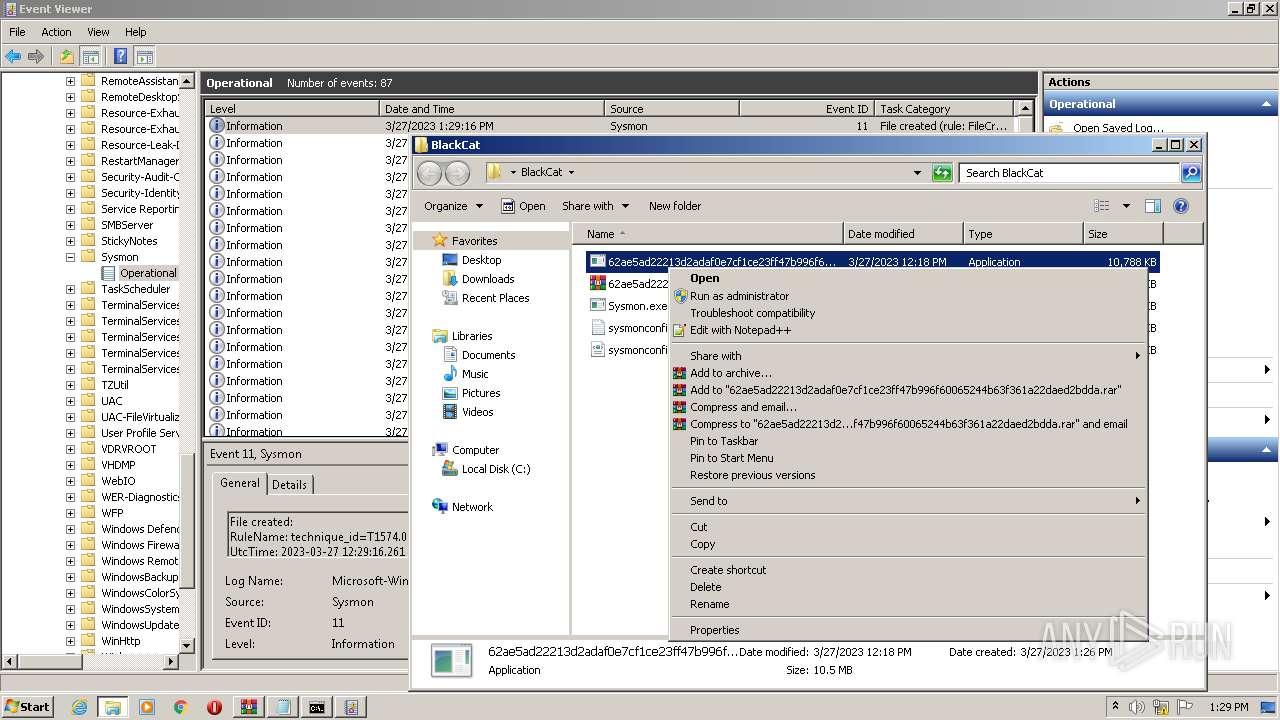
Task: Open the view options dropdown arrow
Action: (x=1125, y=206)
